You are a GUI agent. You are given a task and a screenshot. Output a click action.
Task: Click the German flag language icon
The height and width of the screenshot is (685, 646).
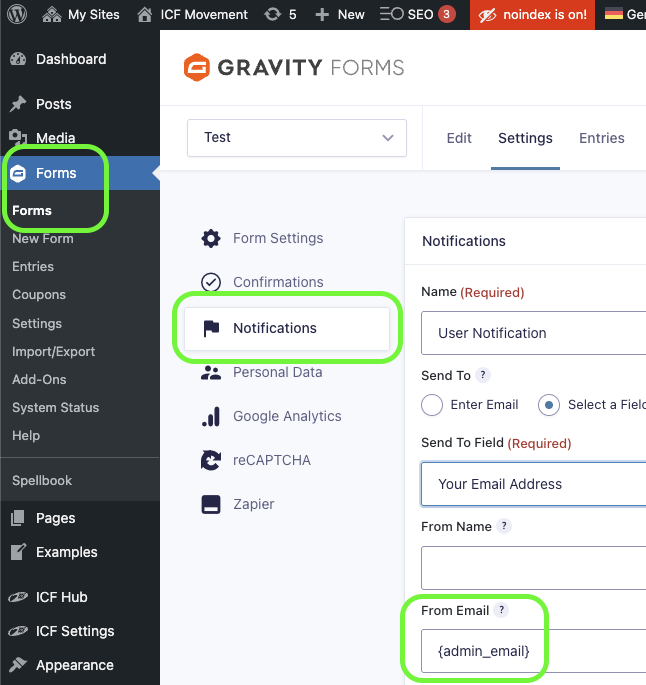point(613,14)
